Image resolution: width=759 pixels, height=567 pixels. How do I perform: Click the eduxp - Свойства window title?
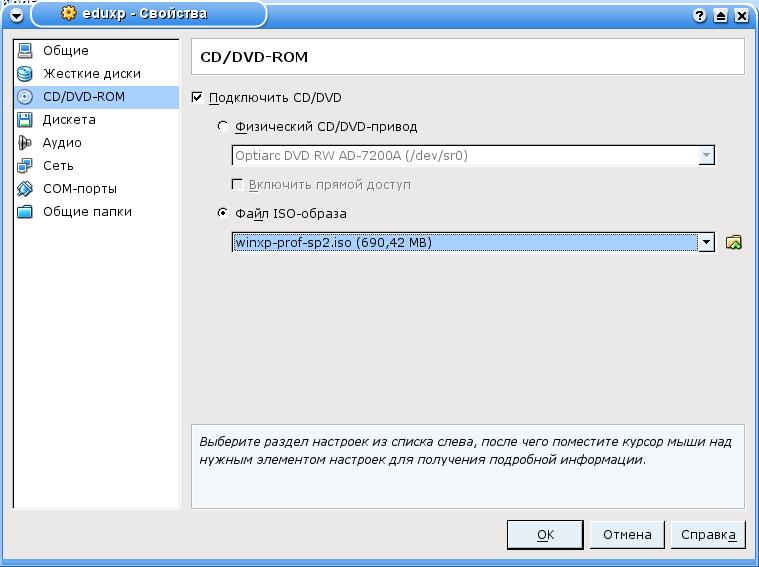(145, 14)
